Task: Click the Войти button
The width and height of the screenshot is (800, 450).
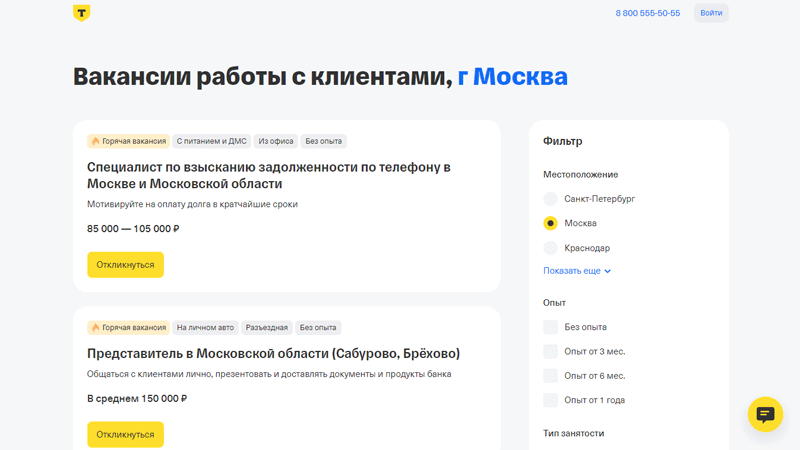Action: 711,13
